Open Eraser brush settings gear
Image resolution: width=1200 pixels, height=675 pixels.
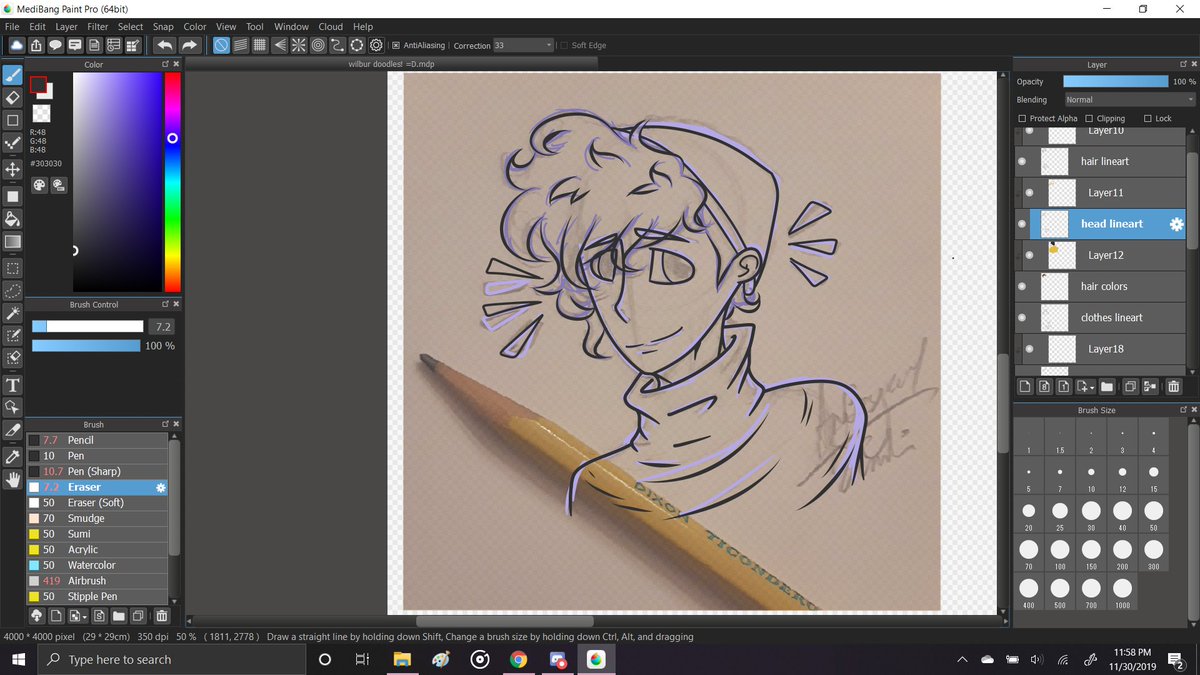point(161,487)
